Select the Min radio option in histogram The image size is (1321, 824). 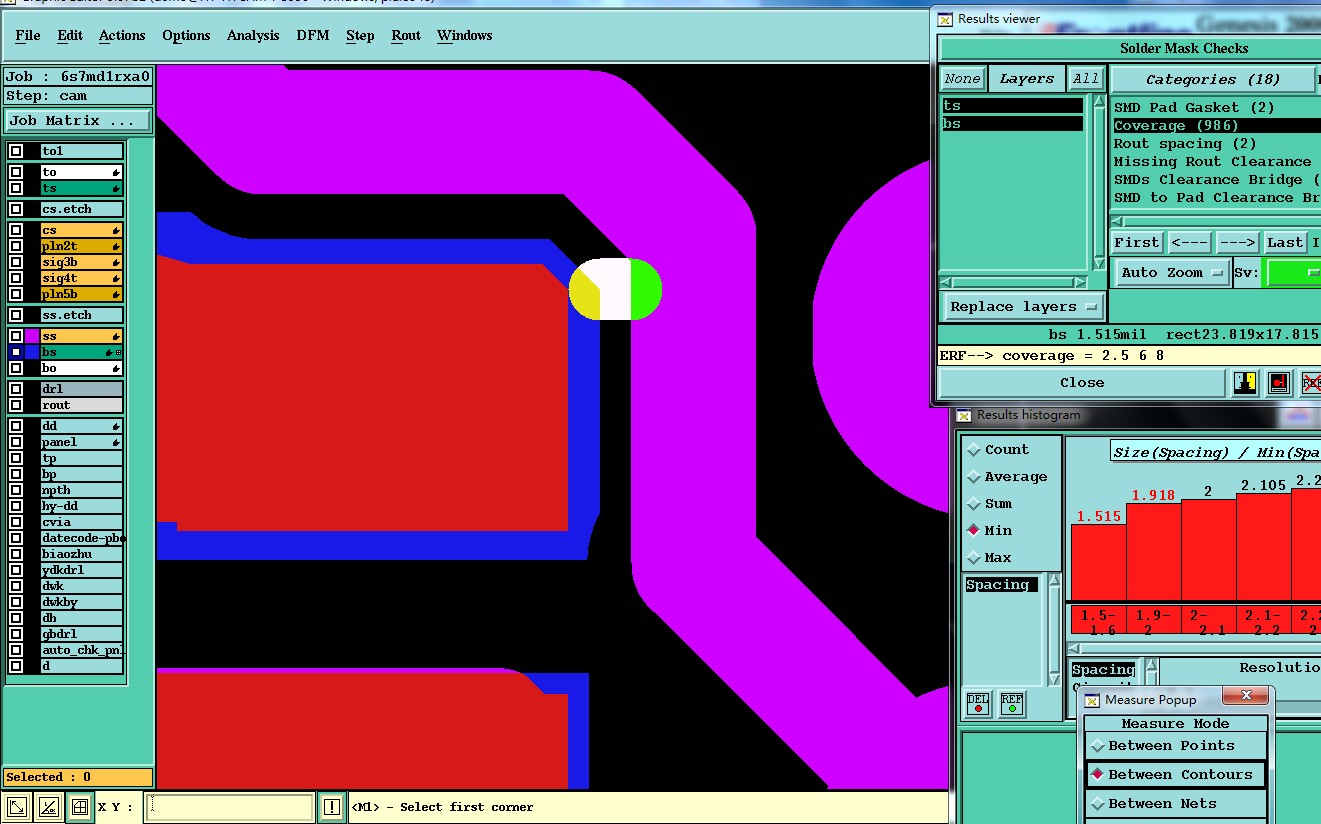click(974, 531)
